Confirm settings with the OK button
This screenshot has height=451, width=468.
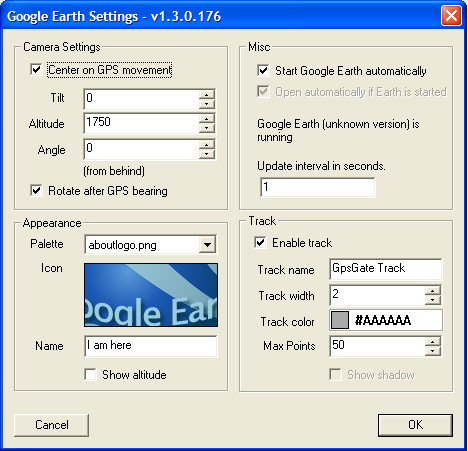tap(415, 425)
